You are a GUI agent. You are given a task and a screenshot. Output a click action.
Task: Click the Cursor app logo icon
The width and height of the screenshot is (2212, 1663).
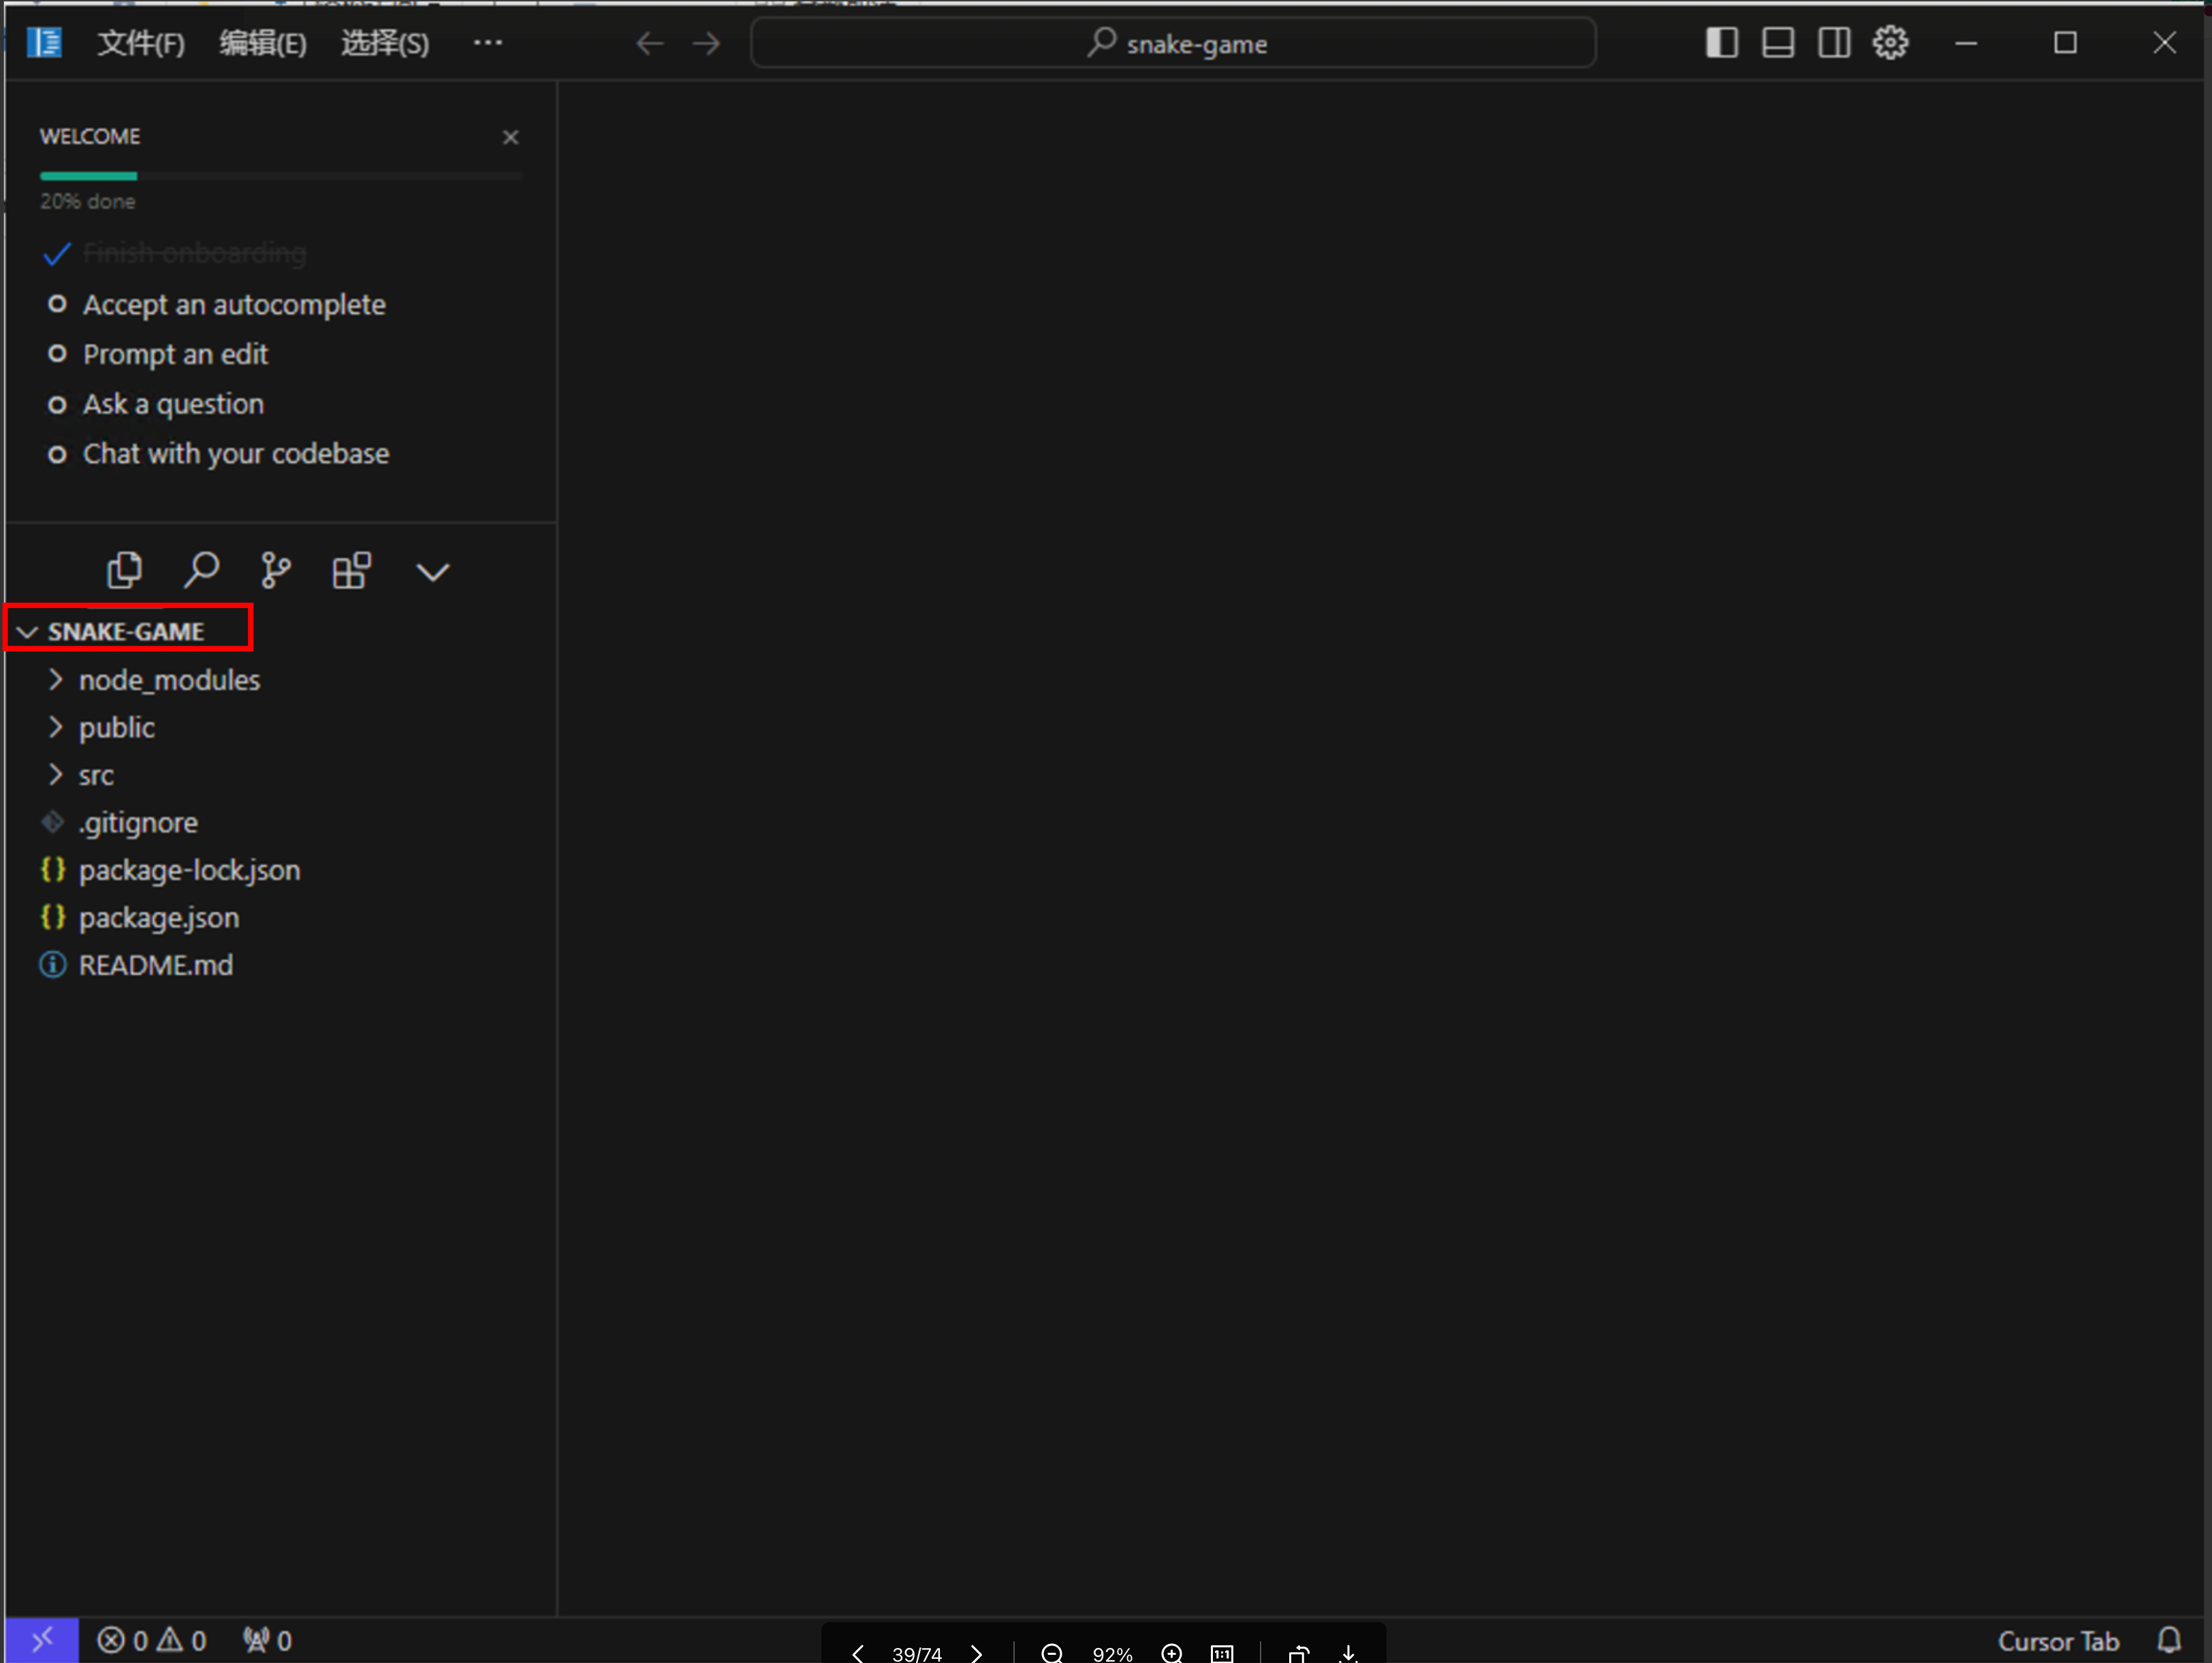(x=44, y=43)
